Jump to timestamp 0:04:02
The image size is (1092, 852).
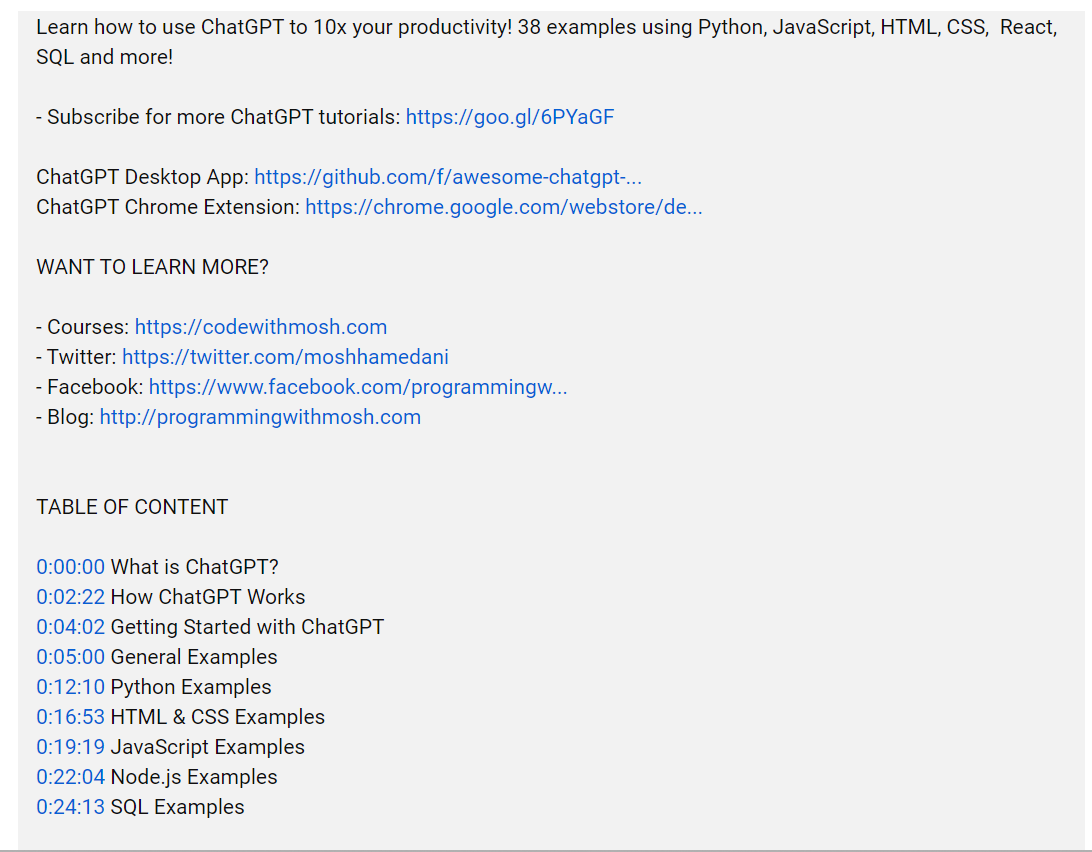coord(70,627)
